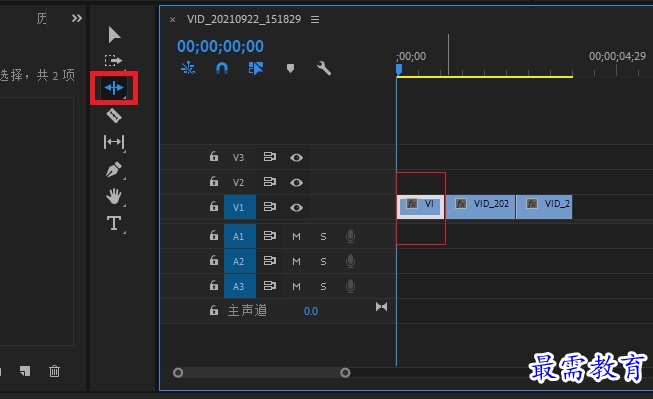This screenshot has width=653, height=399.
Task: Hide track V1 output with eye
Action: click(297, 207)
